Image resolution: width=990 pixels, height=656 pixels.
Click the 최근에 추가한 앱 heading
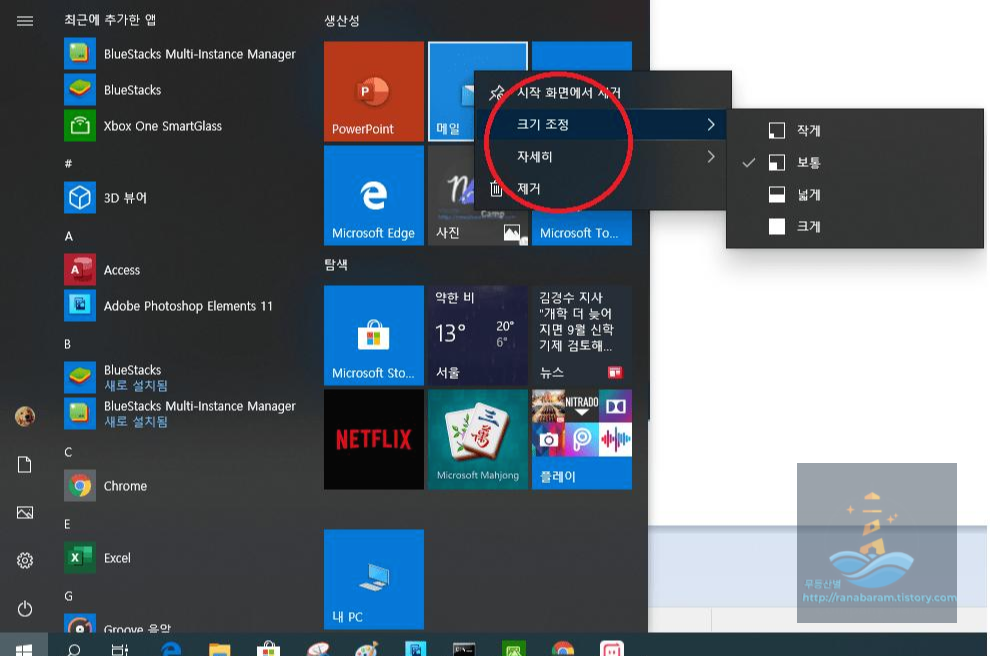pos(110,20)
